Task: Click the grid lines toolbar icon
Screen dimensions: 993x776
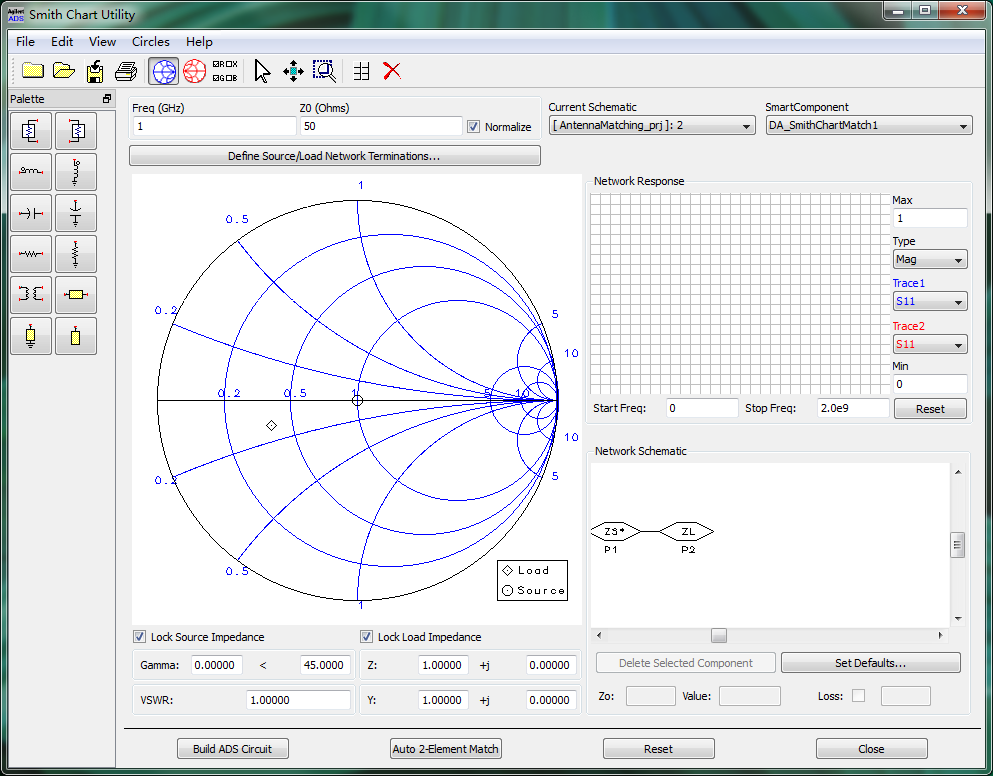Action: (x=362, y=71)
